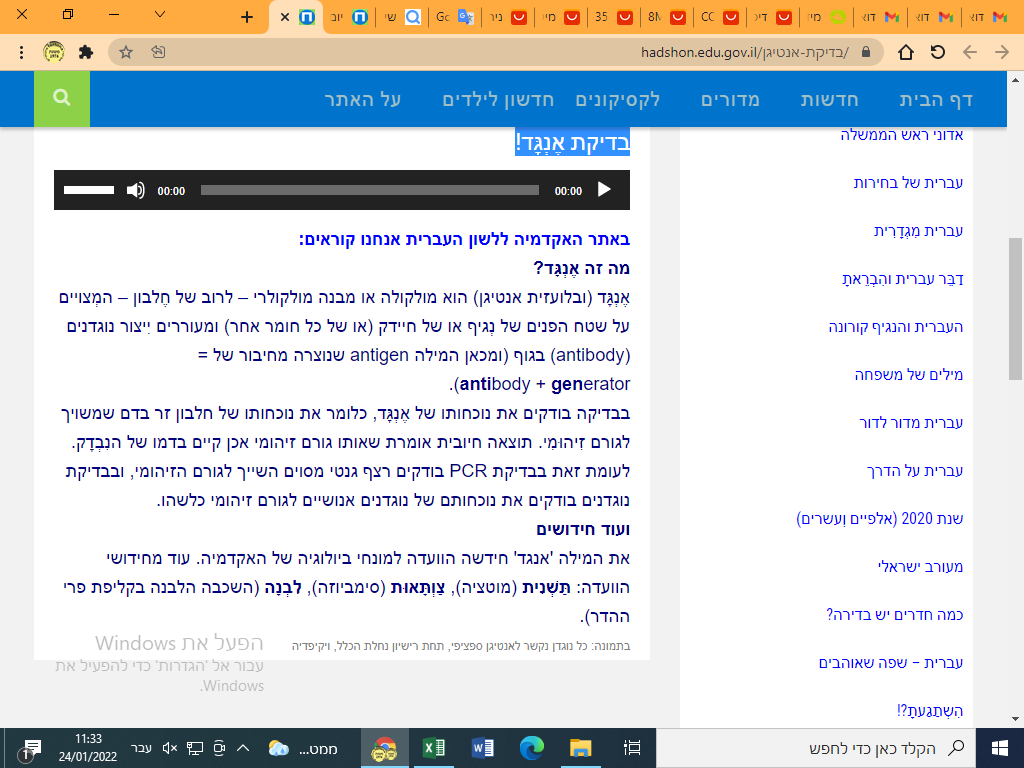Adjust the audio player volume bar
Viewport: 1024px width, 768px height.
pyautogui.click(x=89, y=190)
